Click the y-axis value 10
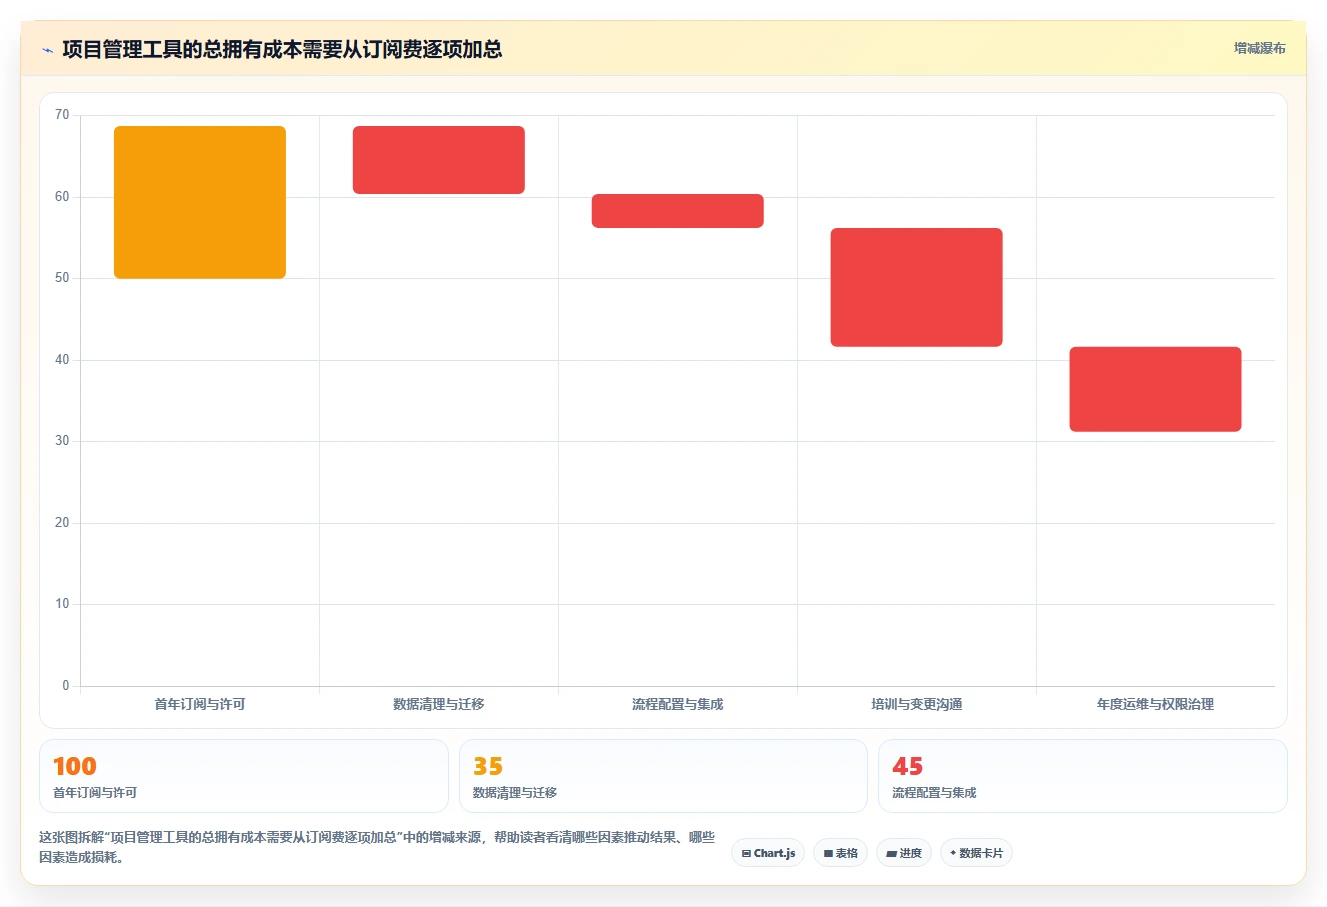This screenshot has width=1327, height=907. point(62,604)
